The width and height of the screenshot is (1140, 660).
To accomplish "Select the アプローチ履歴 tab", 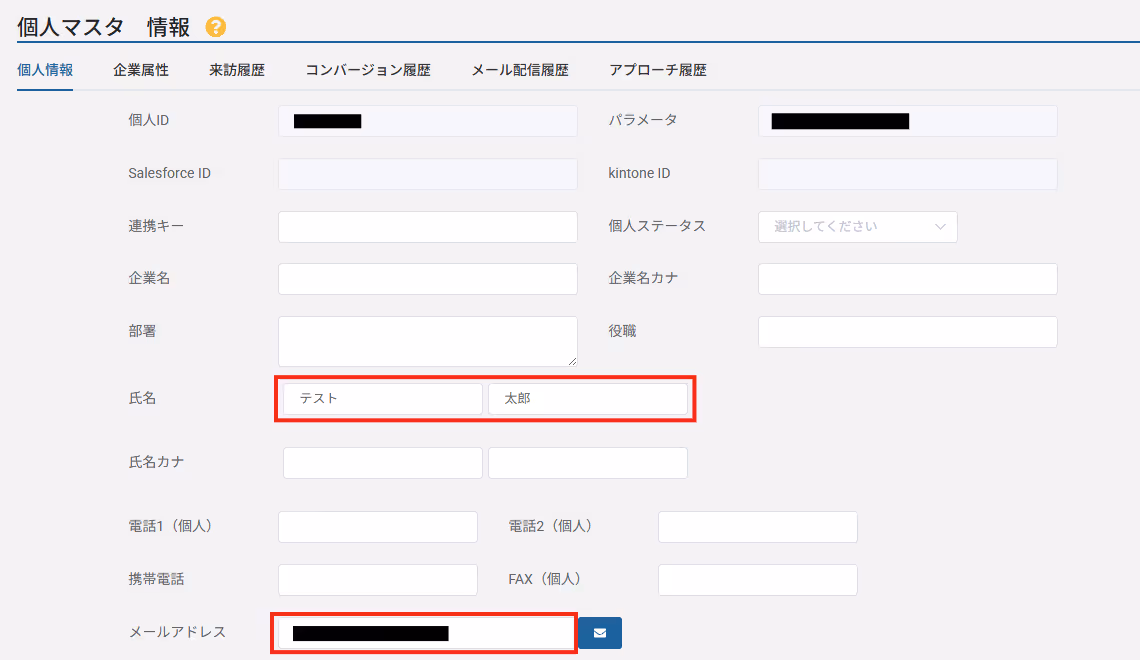I will (658, 70).
